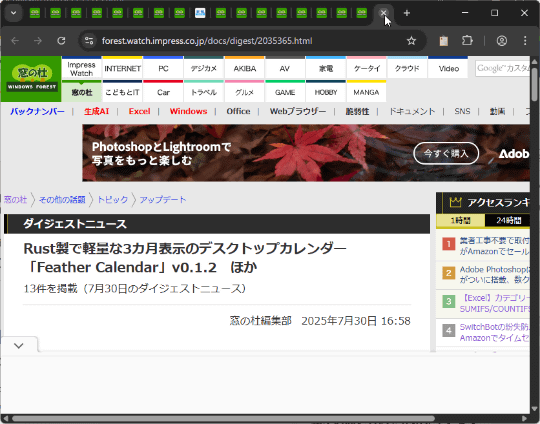Click the clipboard extension icon
This screenshot has width=540, height=424.
coord(444,41)
